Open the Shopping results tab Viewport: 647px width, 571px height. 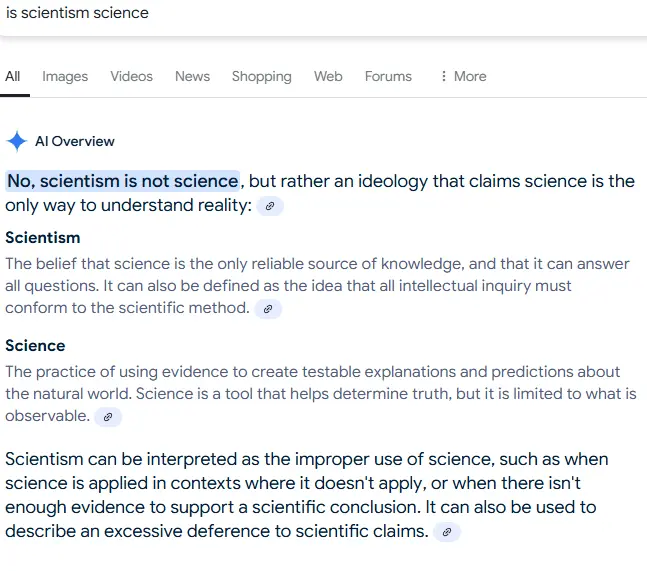(x=262, y=76)
